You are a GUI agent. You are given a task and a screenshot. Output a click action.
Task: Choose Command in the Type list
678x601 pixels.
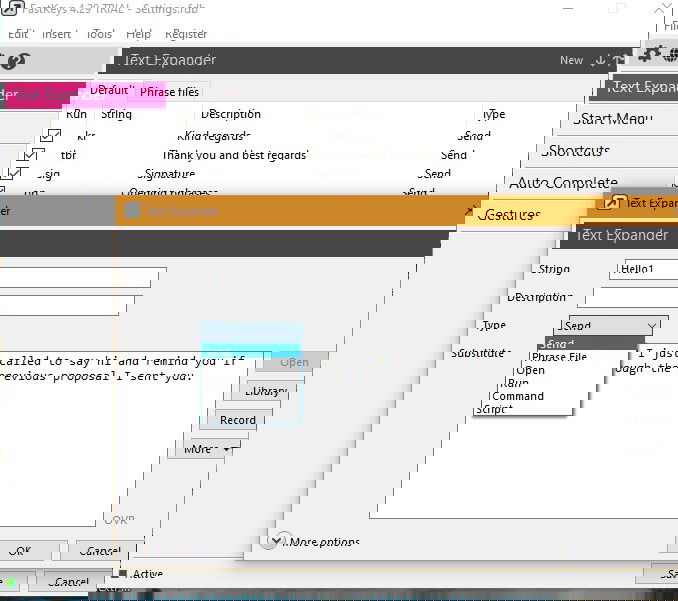click(518, 396)
